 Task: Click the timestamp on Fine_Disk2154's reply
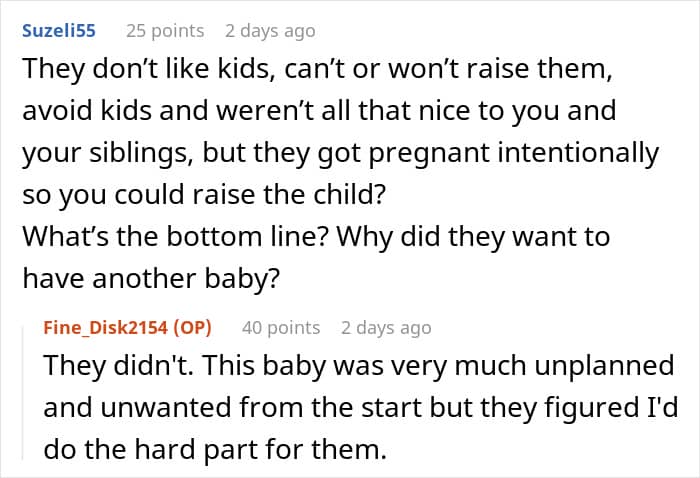pyautogui.click(x=386, y=327)
